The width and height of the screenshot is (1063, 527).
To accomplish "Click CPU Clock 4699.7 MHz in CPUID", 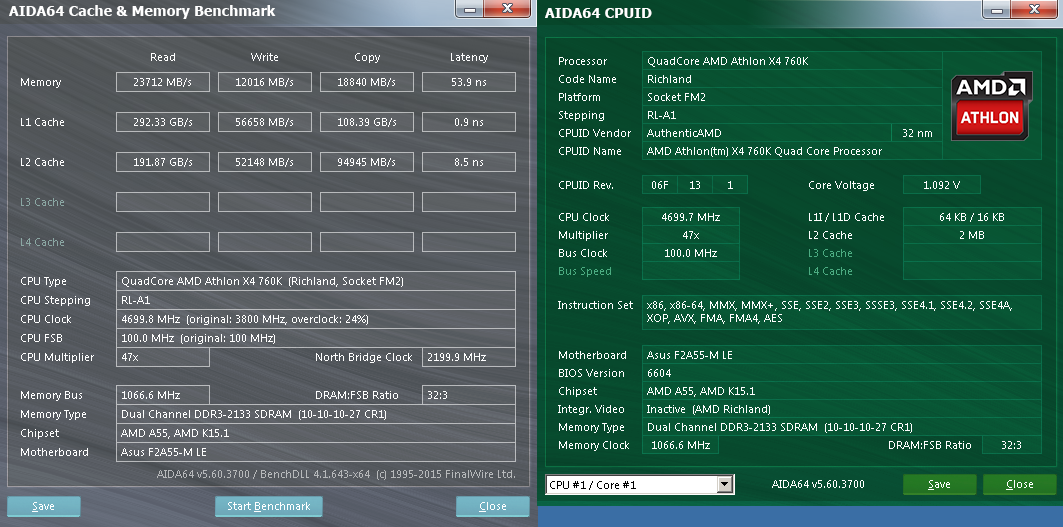I will click(691, 217).
